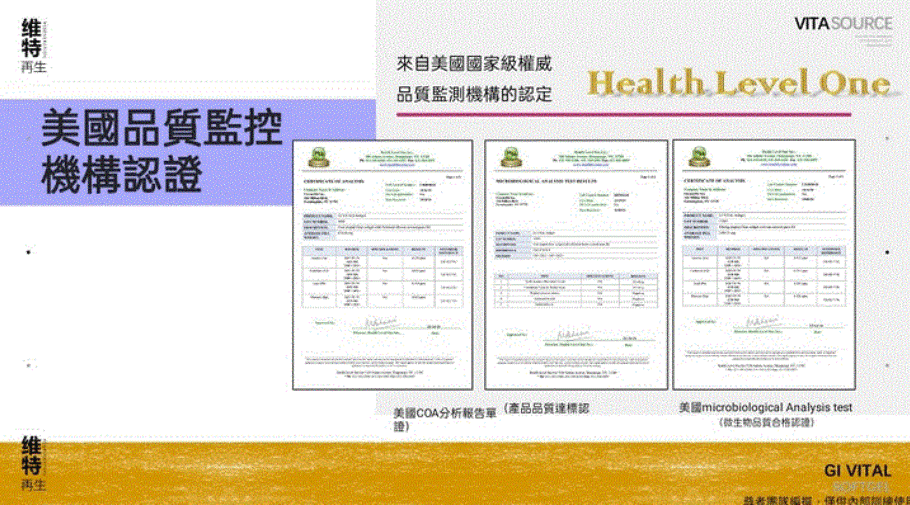Image resolution: width=910 pixels, height=505 pixels.
Task: Open the middle microbiological test results document
Action: 576,265
